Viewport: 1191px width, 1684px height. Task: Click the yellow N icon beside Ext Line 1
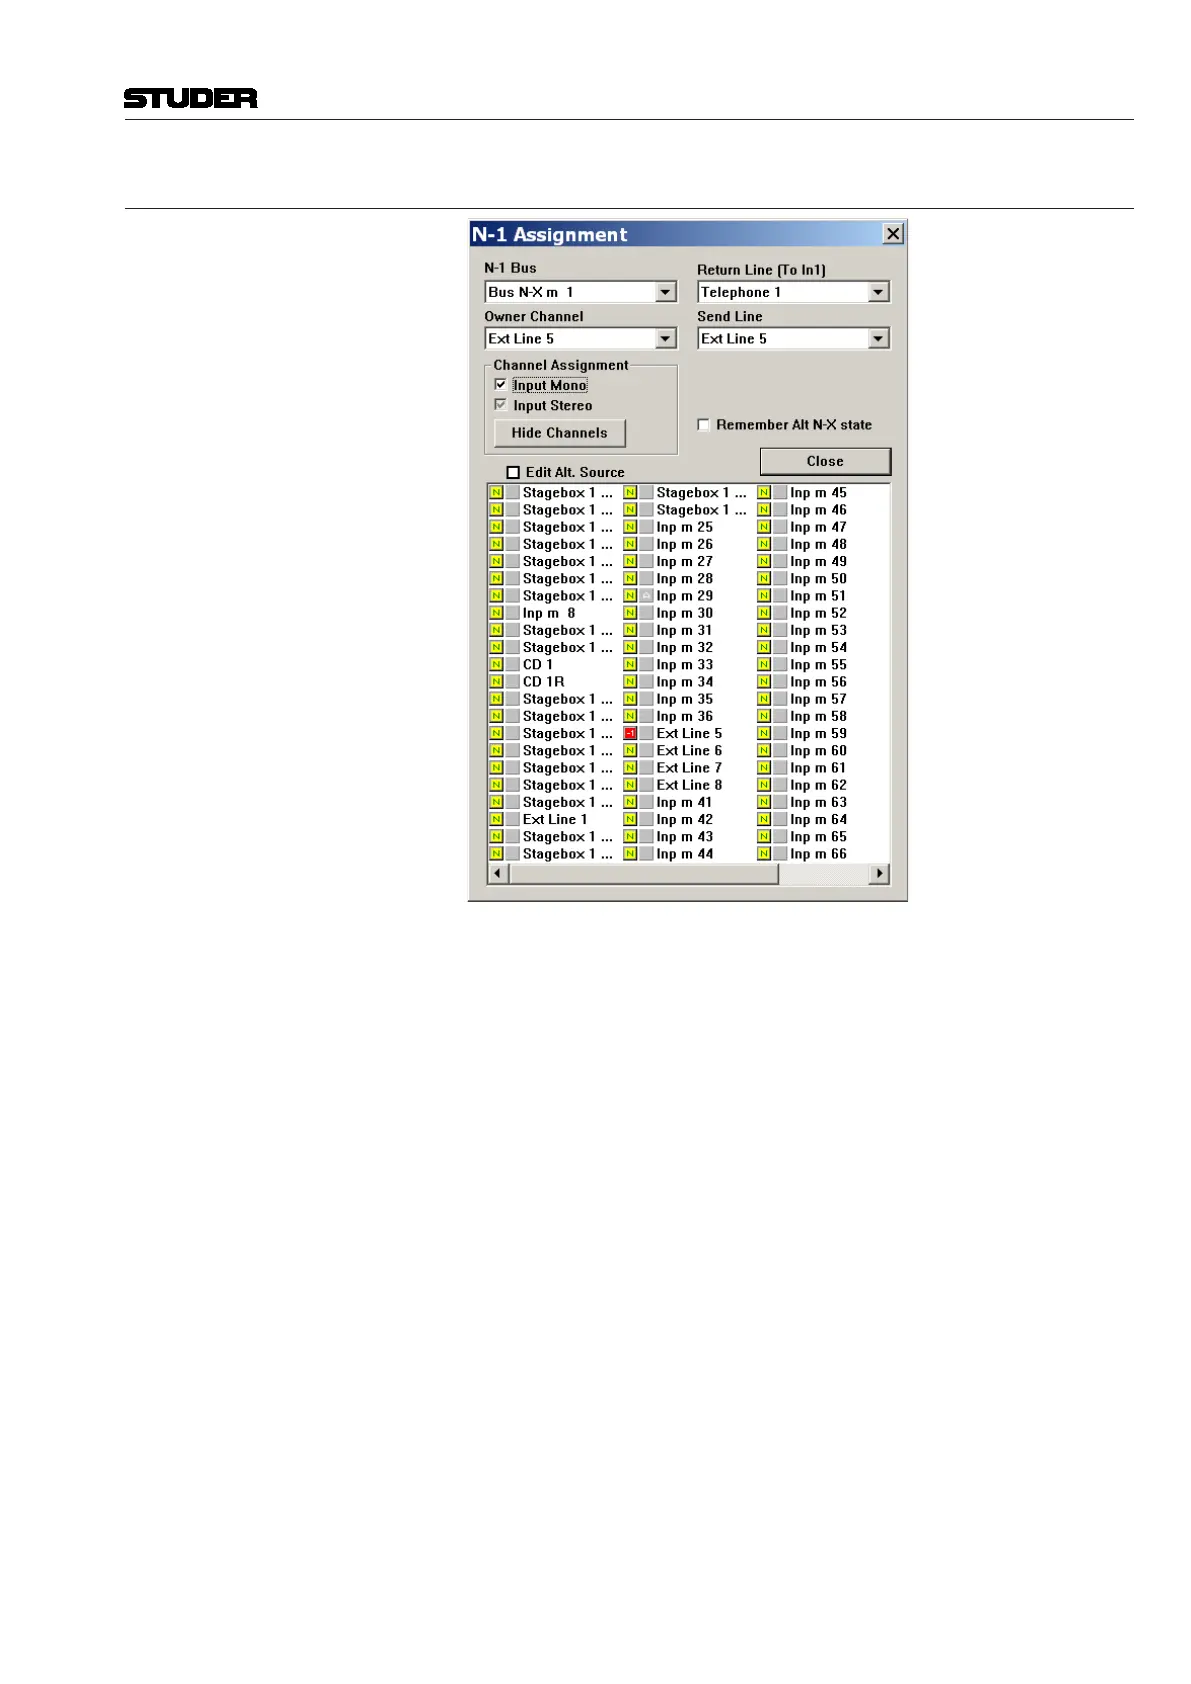[x=496, y=820]
